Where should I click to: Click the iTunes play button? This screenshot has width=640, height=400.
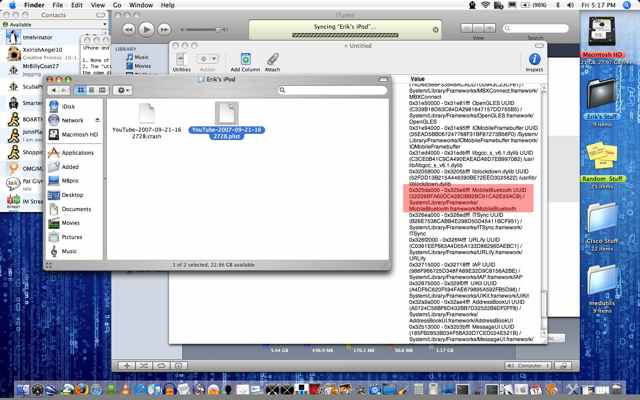146,29
